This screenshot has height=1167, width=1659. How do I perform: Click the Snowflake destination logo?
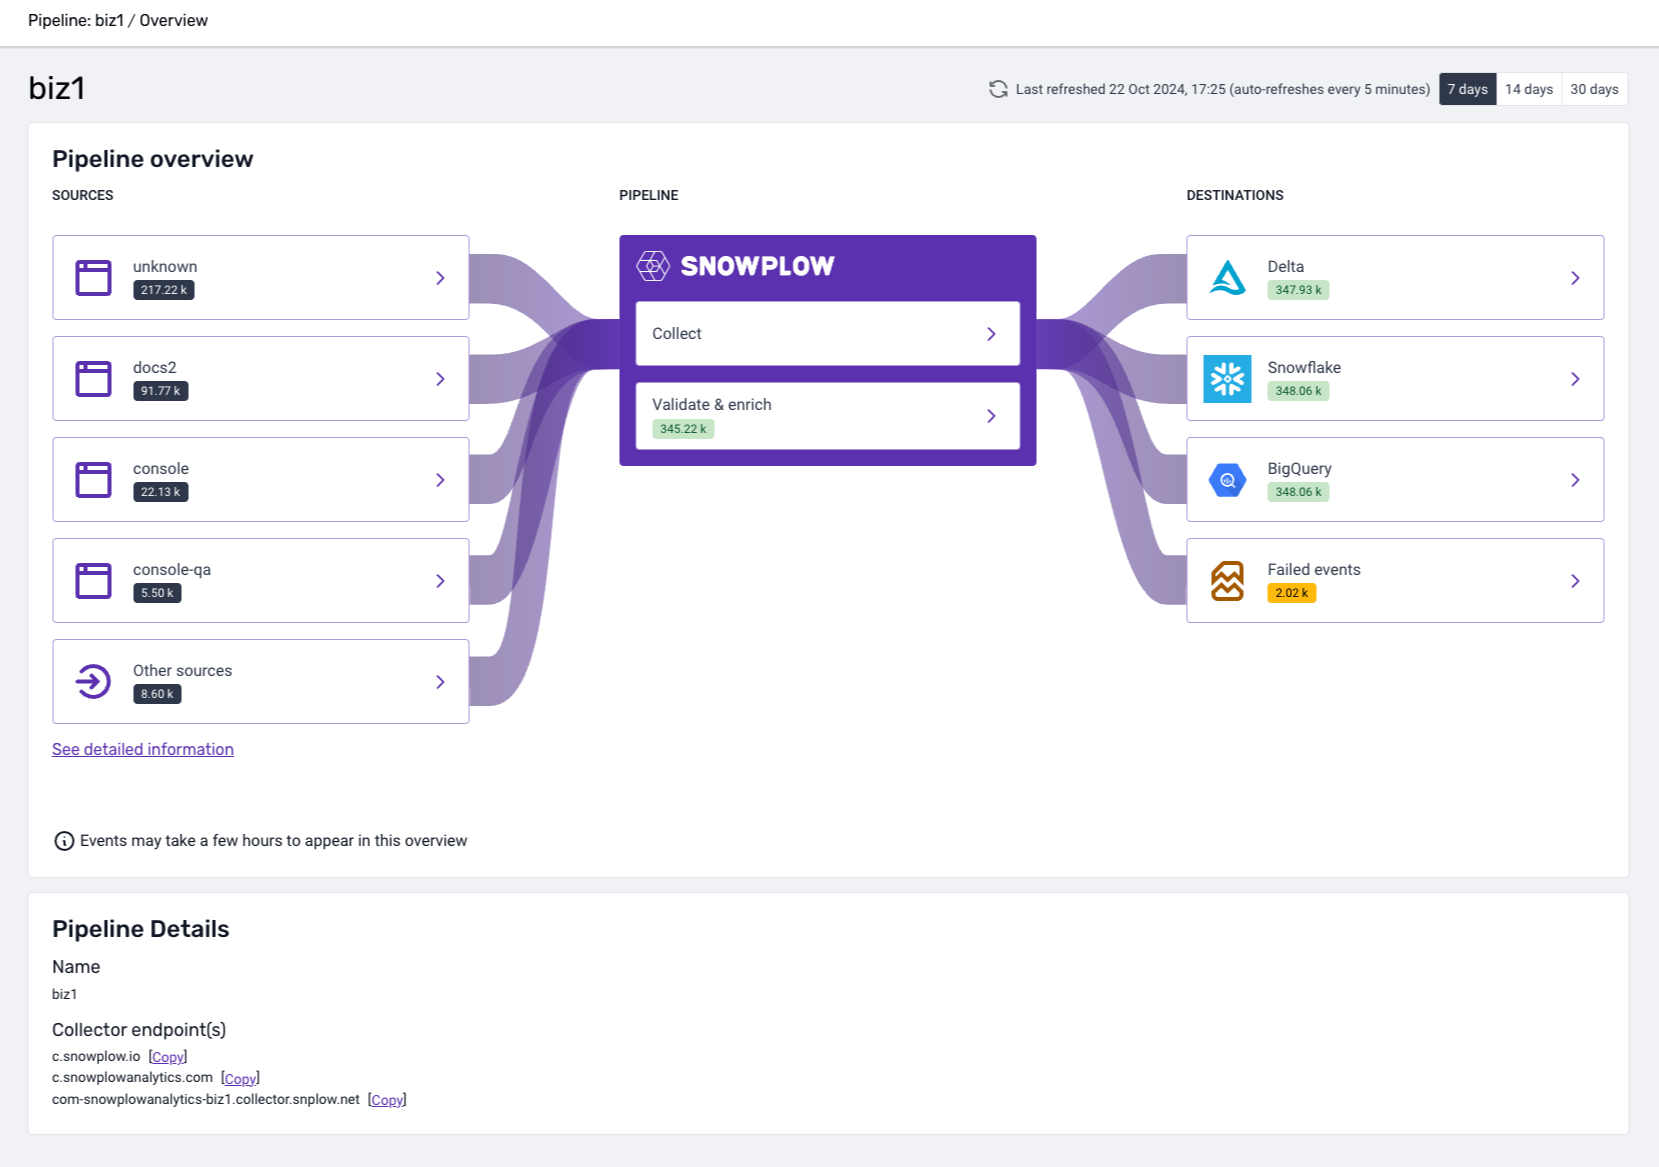coord(1228,379)
